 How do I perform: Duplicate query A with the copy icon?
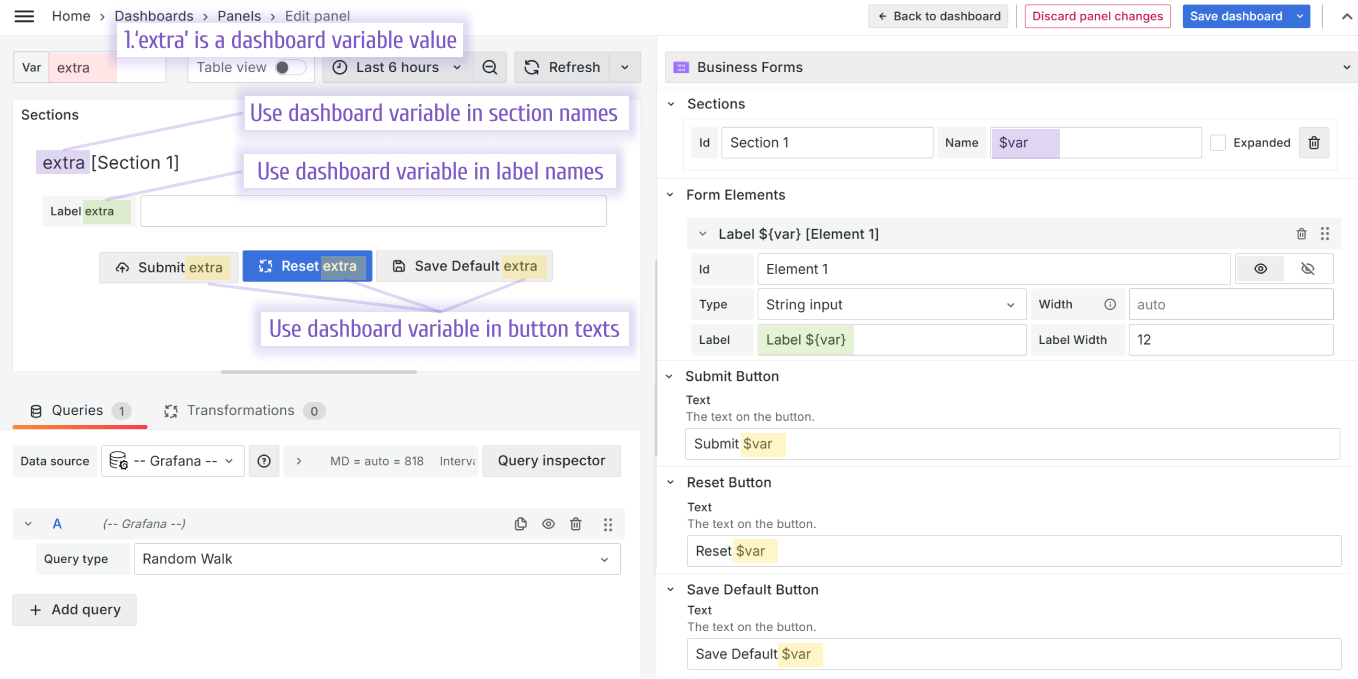click(521, 523)
